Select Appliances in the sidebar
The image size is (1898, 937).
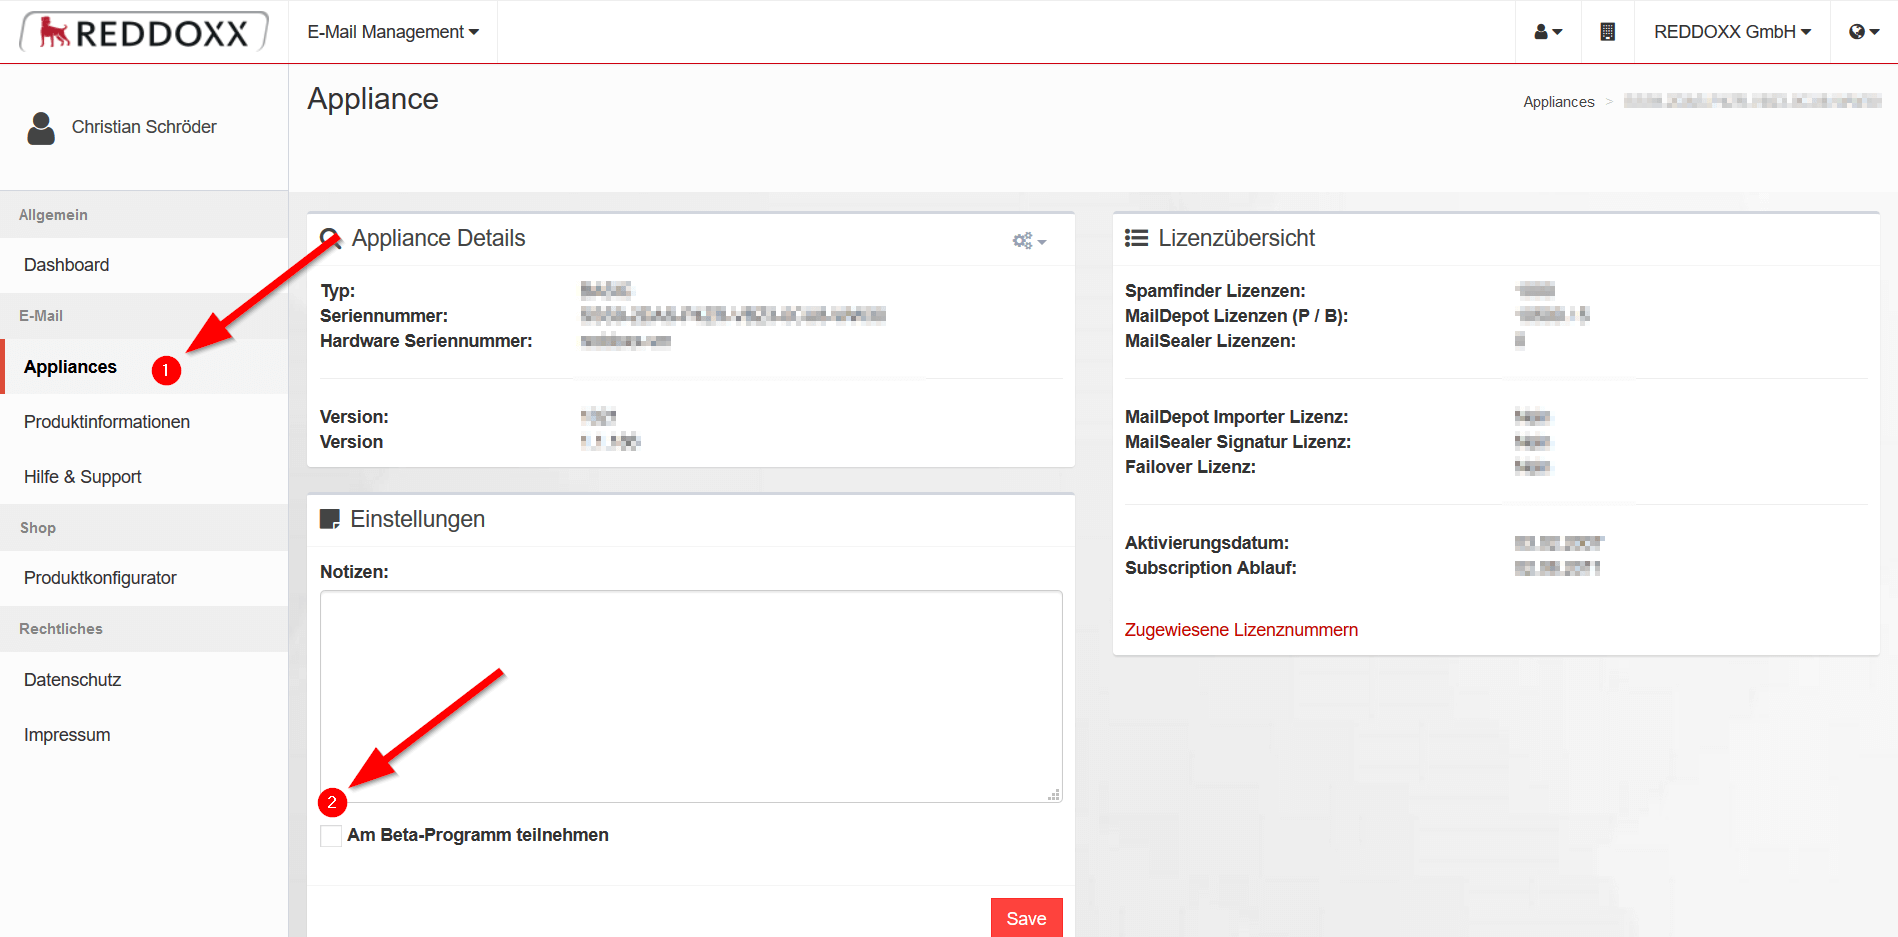69,366
